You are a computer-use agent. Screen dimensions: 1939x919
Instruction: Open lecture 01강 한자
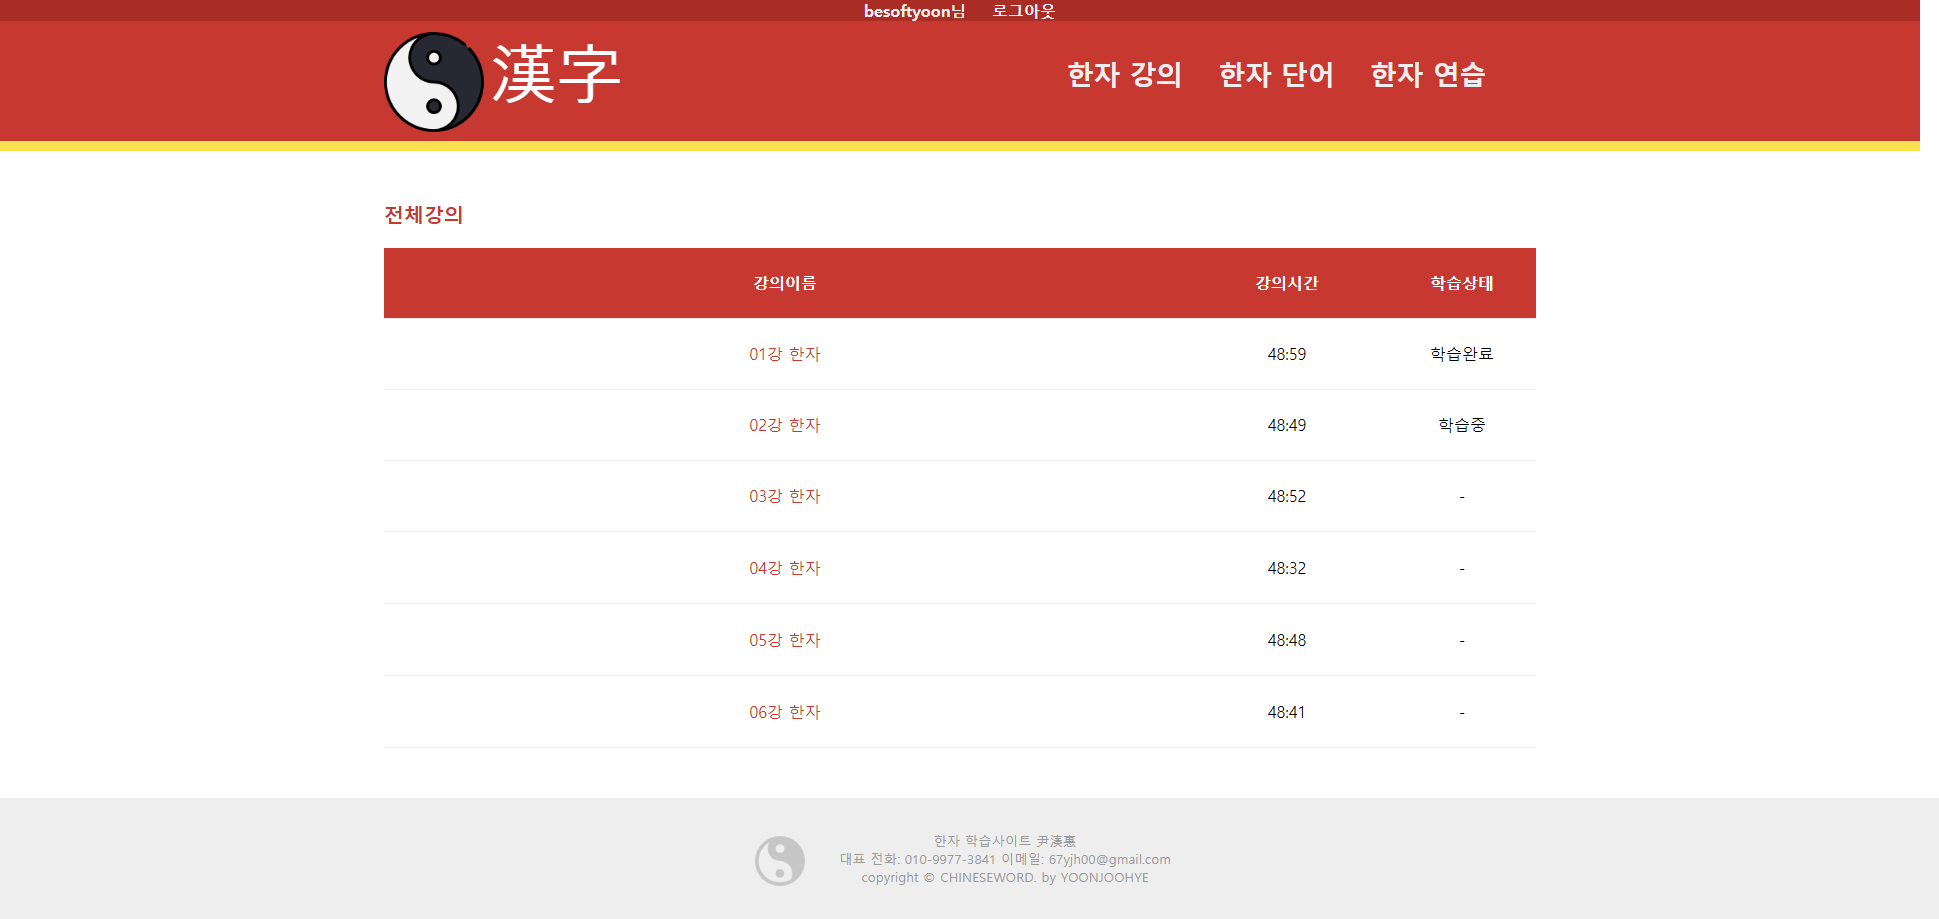[784, 354]
